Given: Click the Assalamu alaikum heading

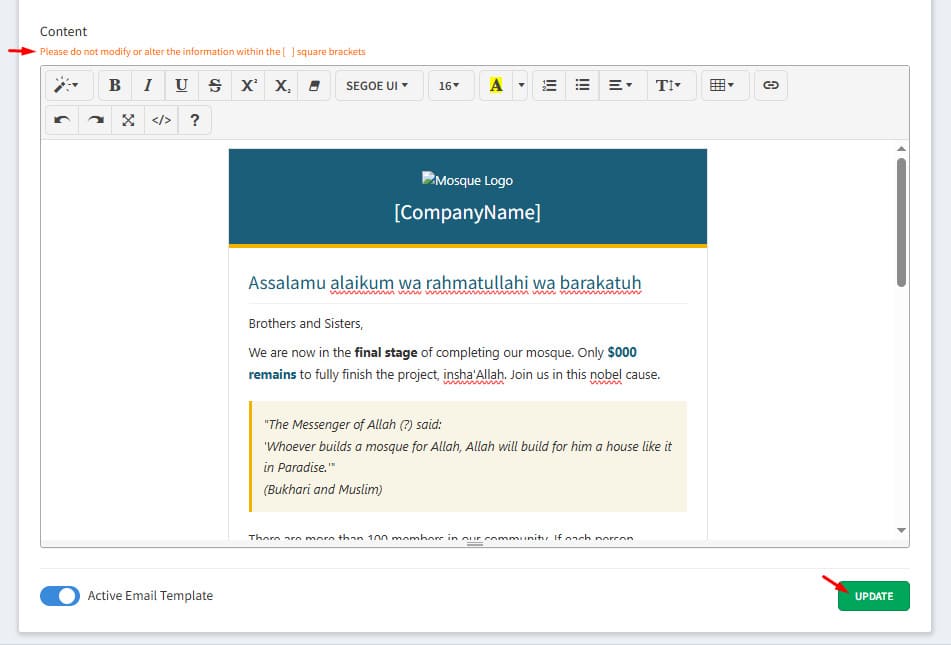Looking at the screenshot, I should [x=445, y=283].
